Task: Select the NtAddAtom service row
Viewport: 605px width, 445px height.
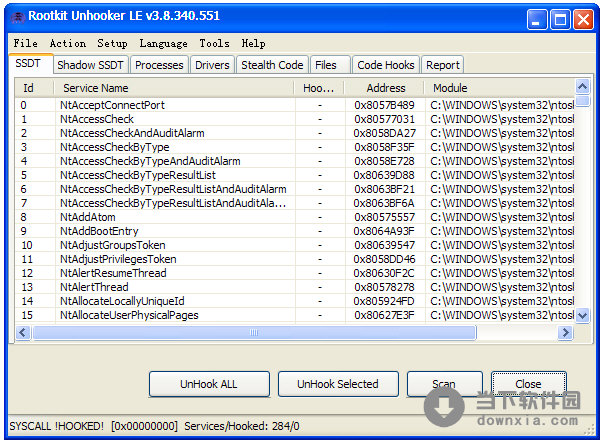Action: click(87, 217)
